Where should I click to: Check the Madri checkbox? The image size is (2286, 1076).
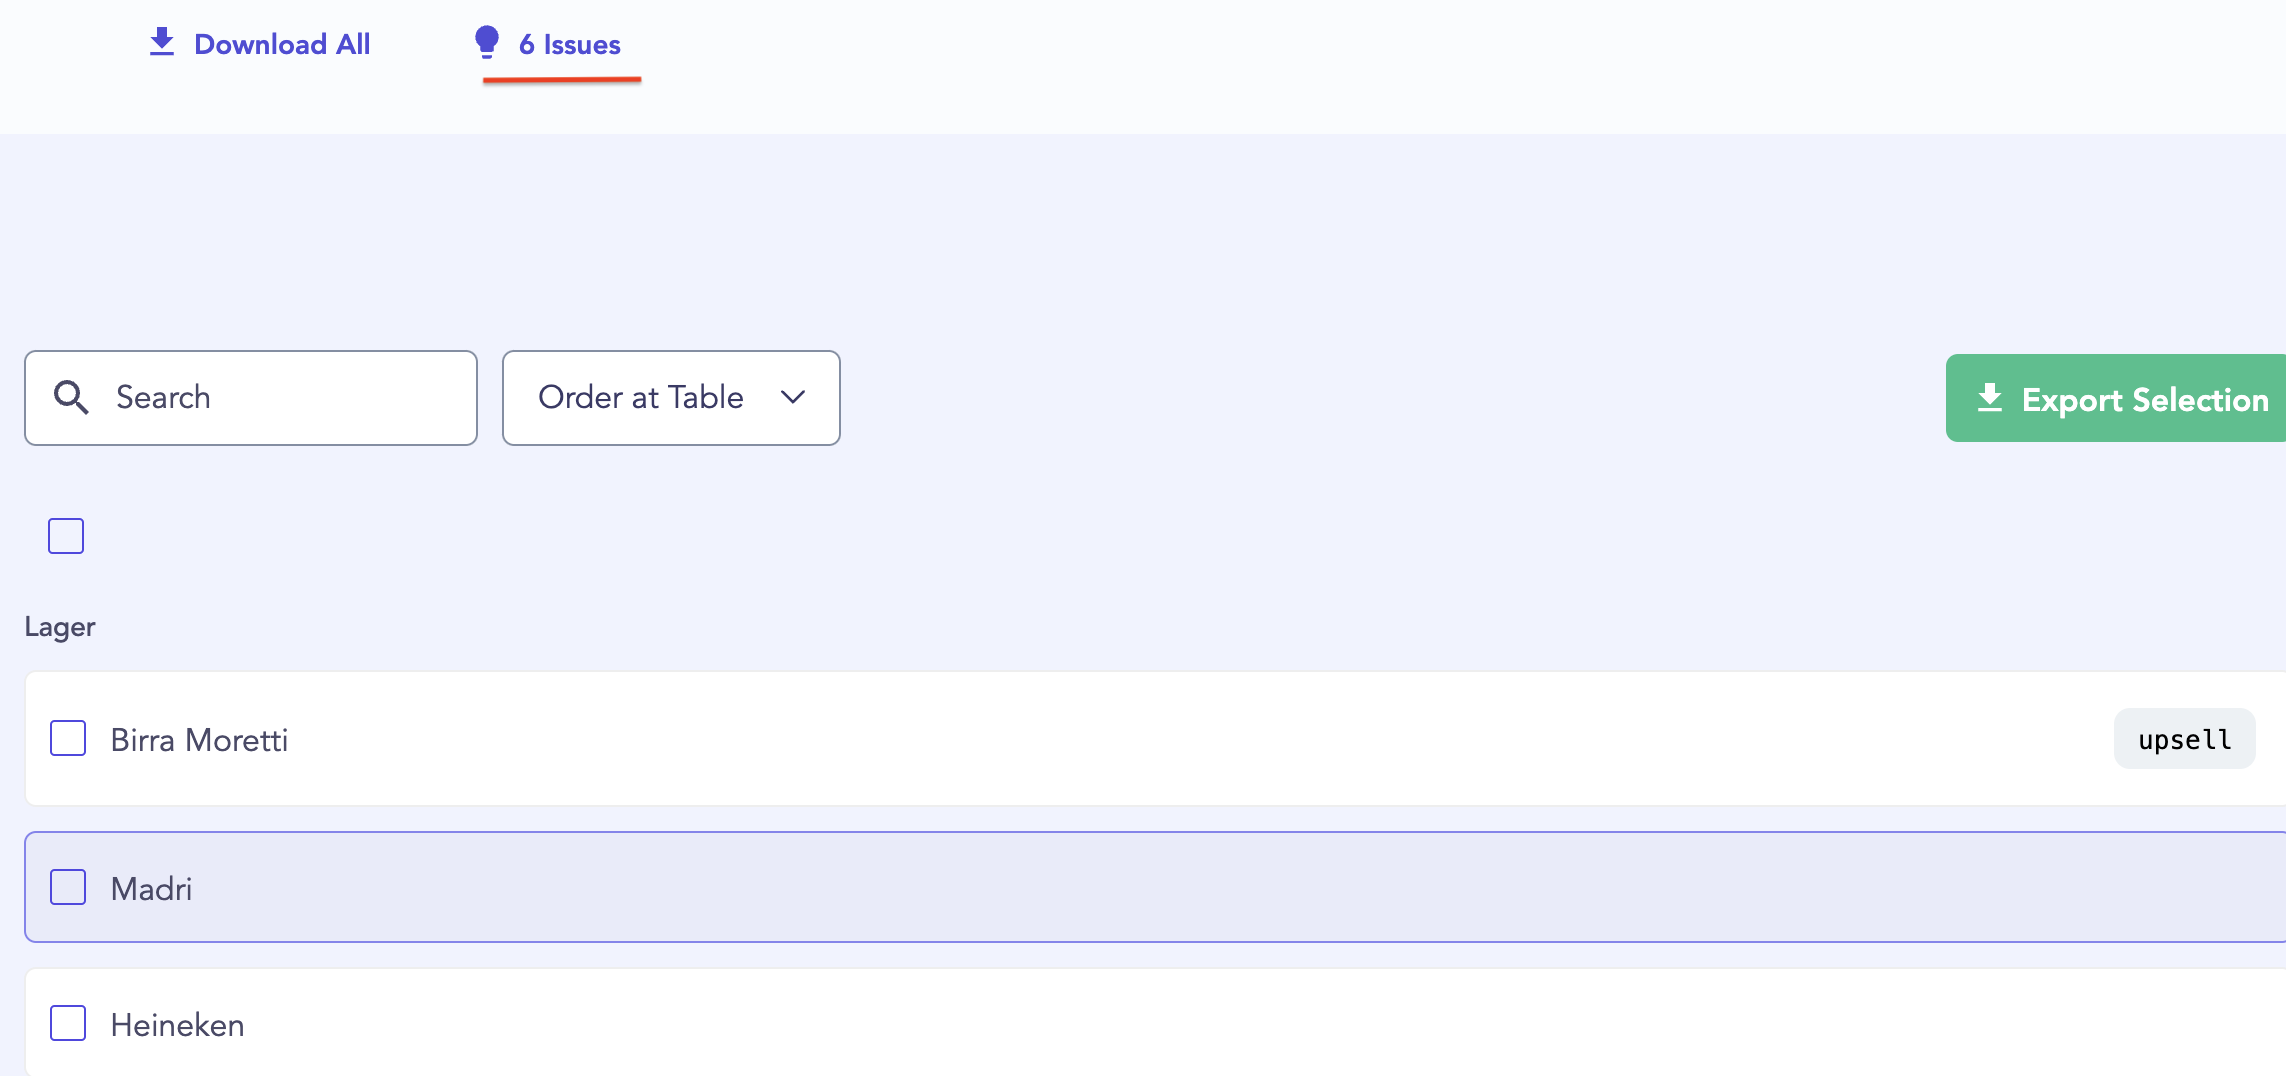[68, 887]
